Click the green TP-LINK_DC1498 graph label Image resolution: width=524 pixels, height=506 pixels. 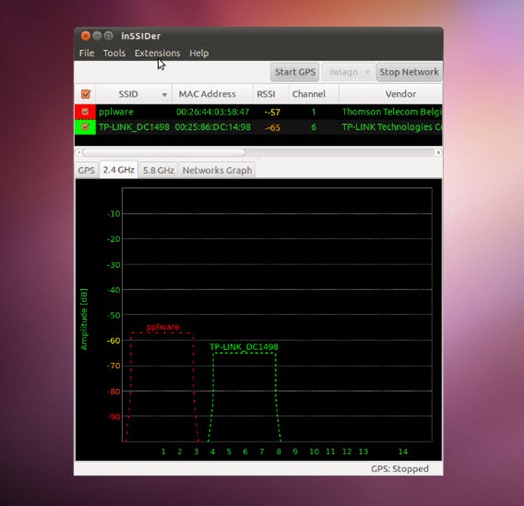(x=244, y=347)
